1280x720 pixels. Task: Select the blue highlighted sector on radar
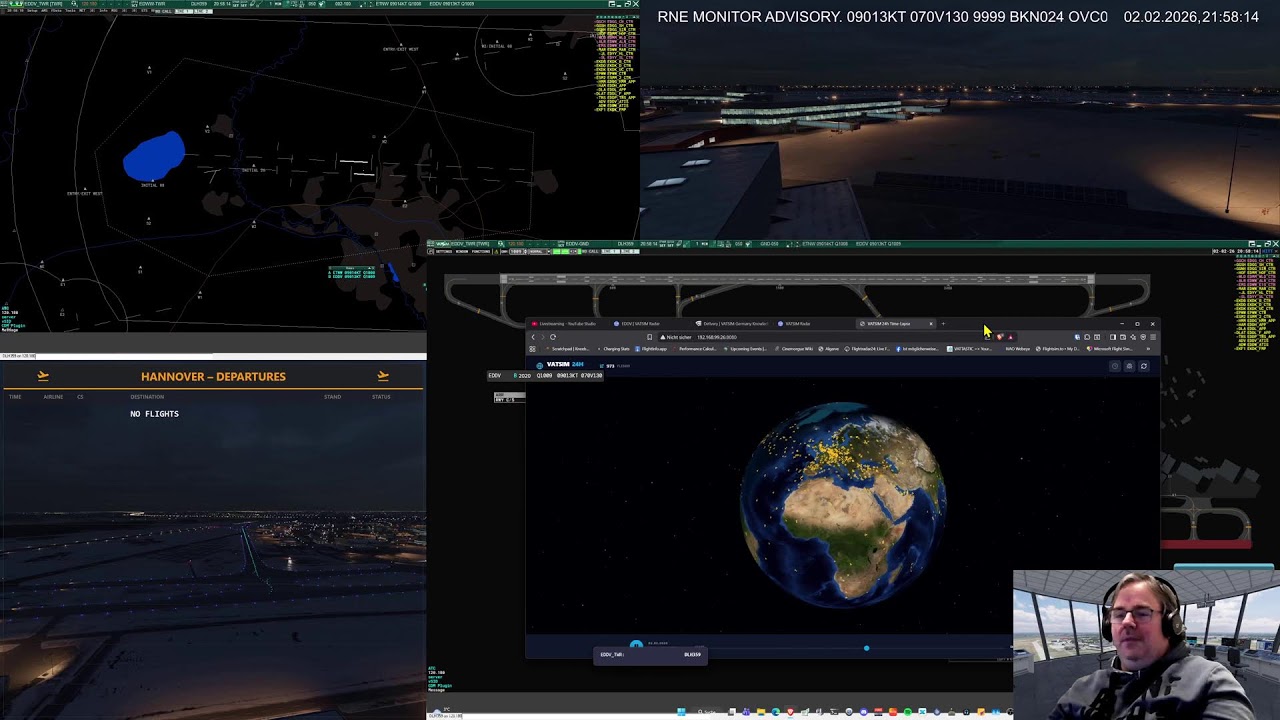pyautogui.click(x=154, y=157)
